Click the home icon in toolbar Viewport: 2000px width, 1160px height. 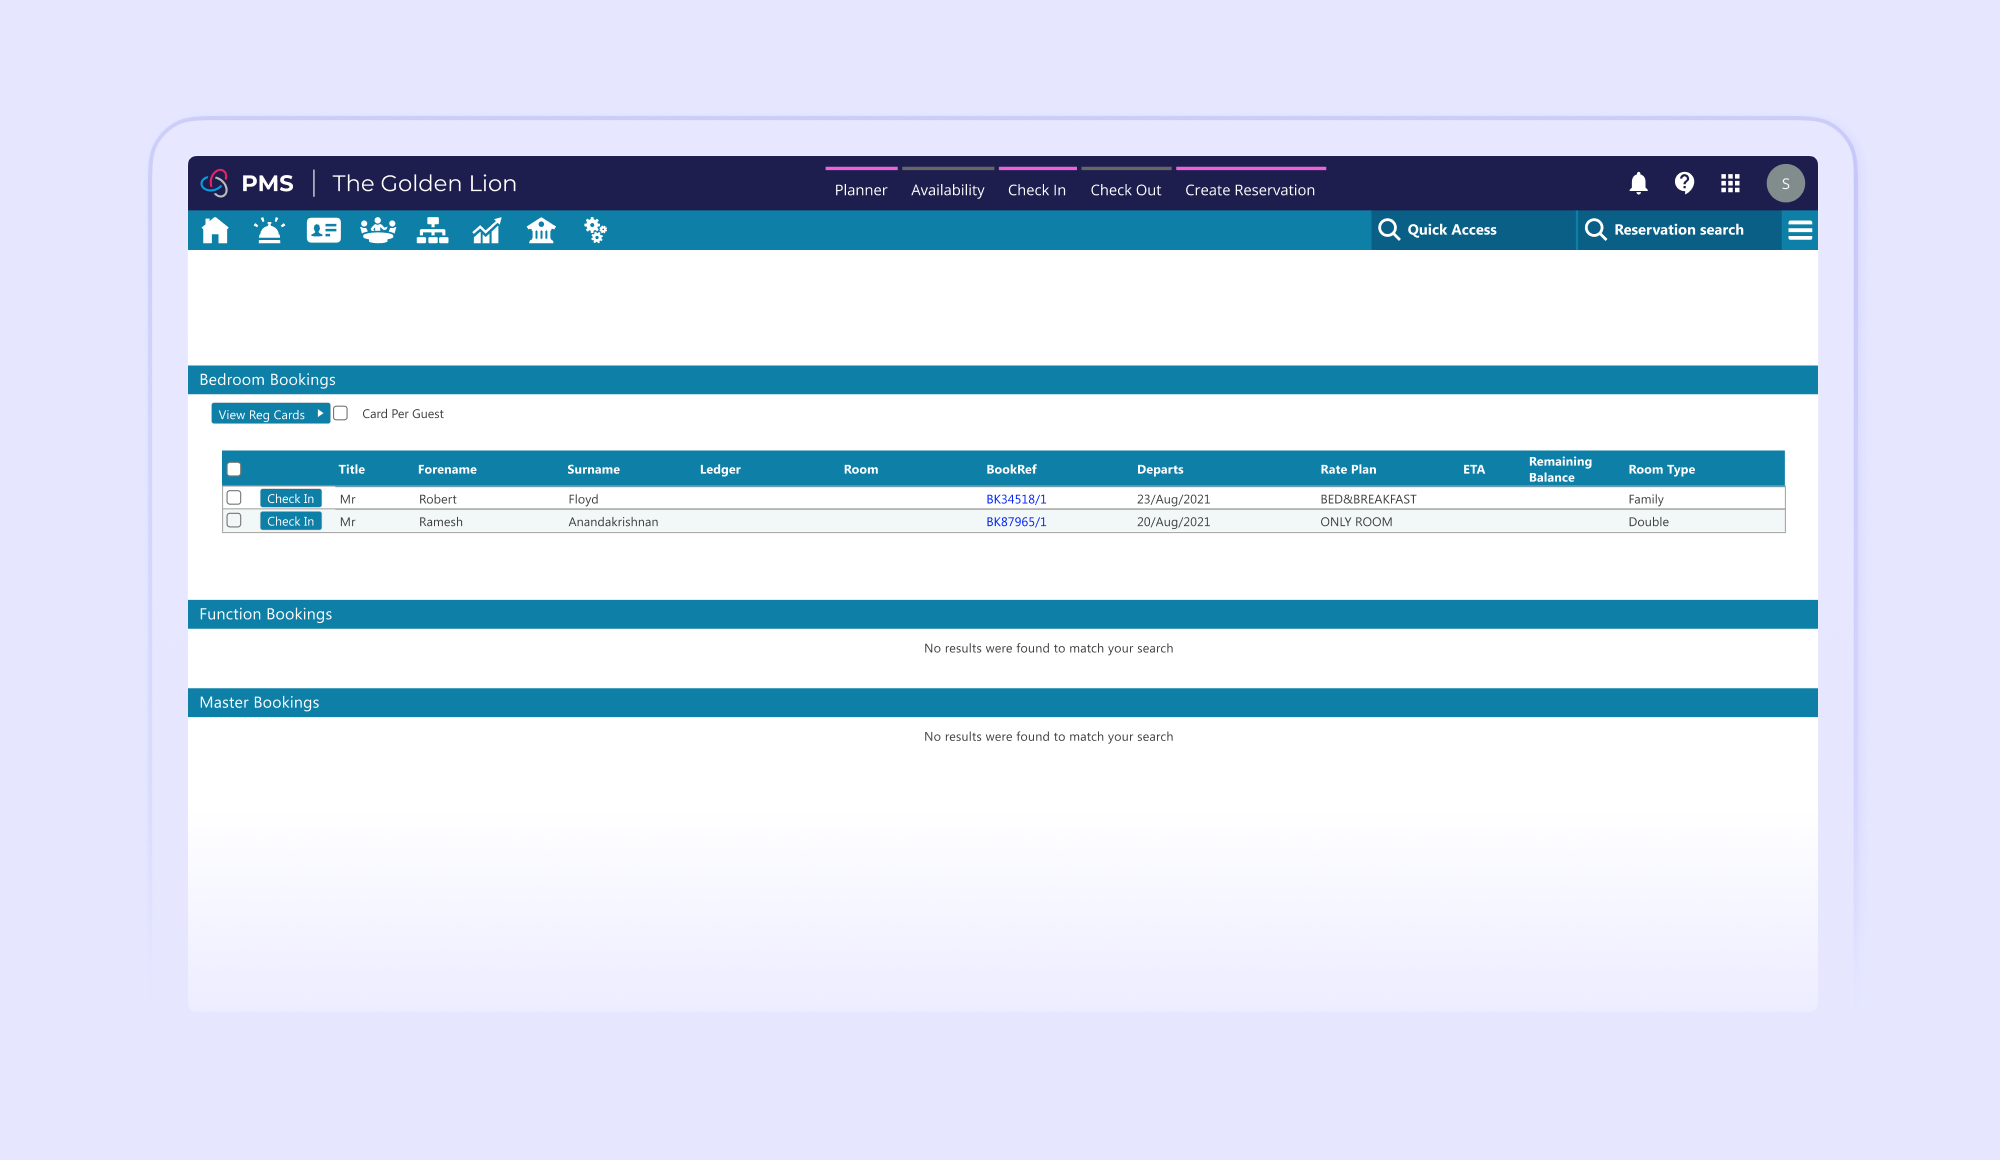pyautogui.click(x=215, y=231)
